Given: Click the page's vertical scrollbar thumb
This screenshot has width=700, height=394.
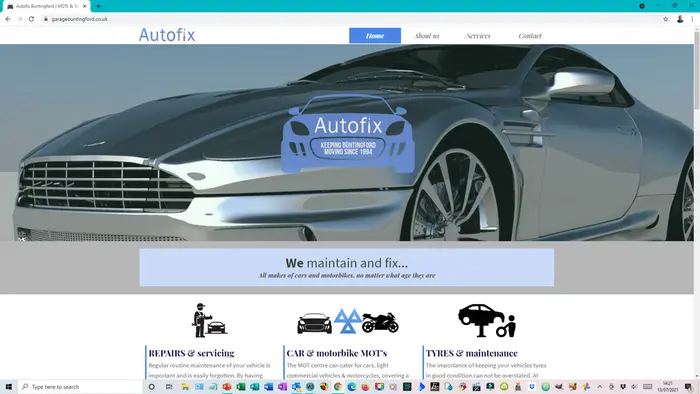Looking at the screenshot, I should [696, 70].
